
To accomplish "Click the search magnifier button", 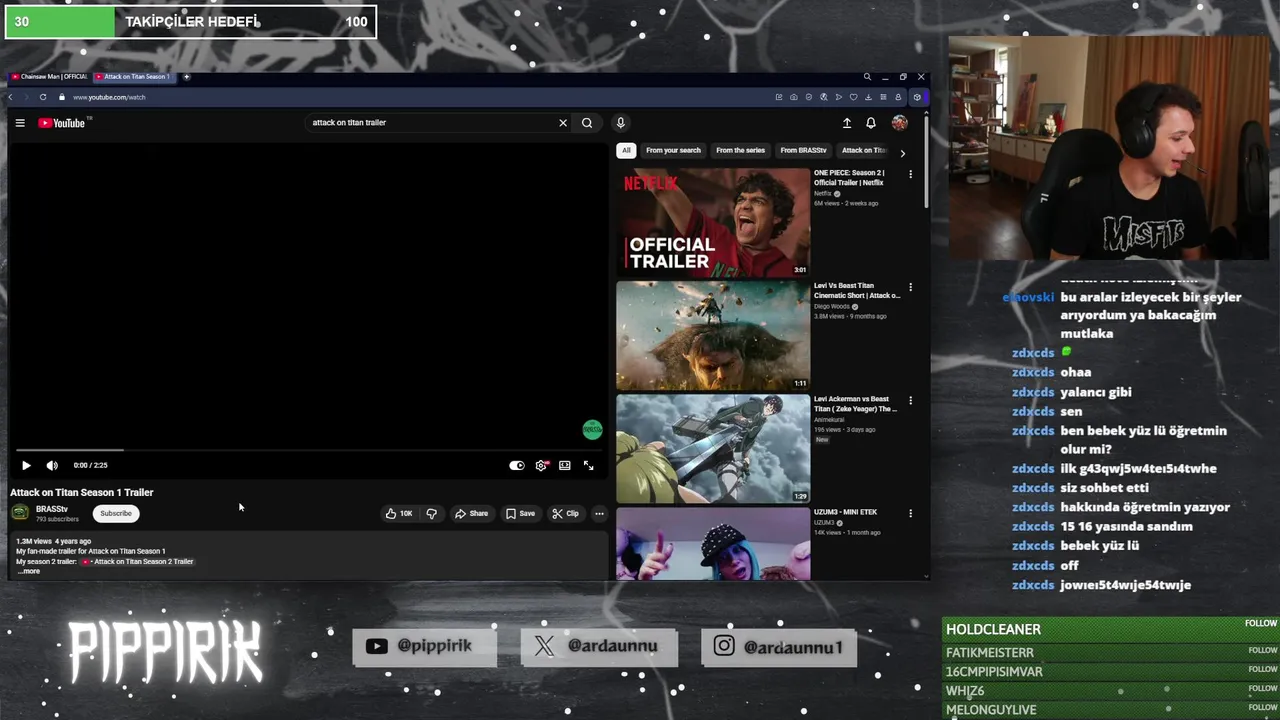I will click(x=587, y=123).
